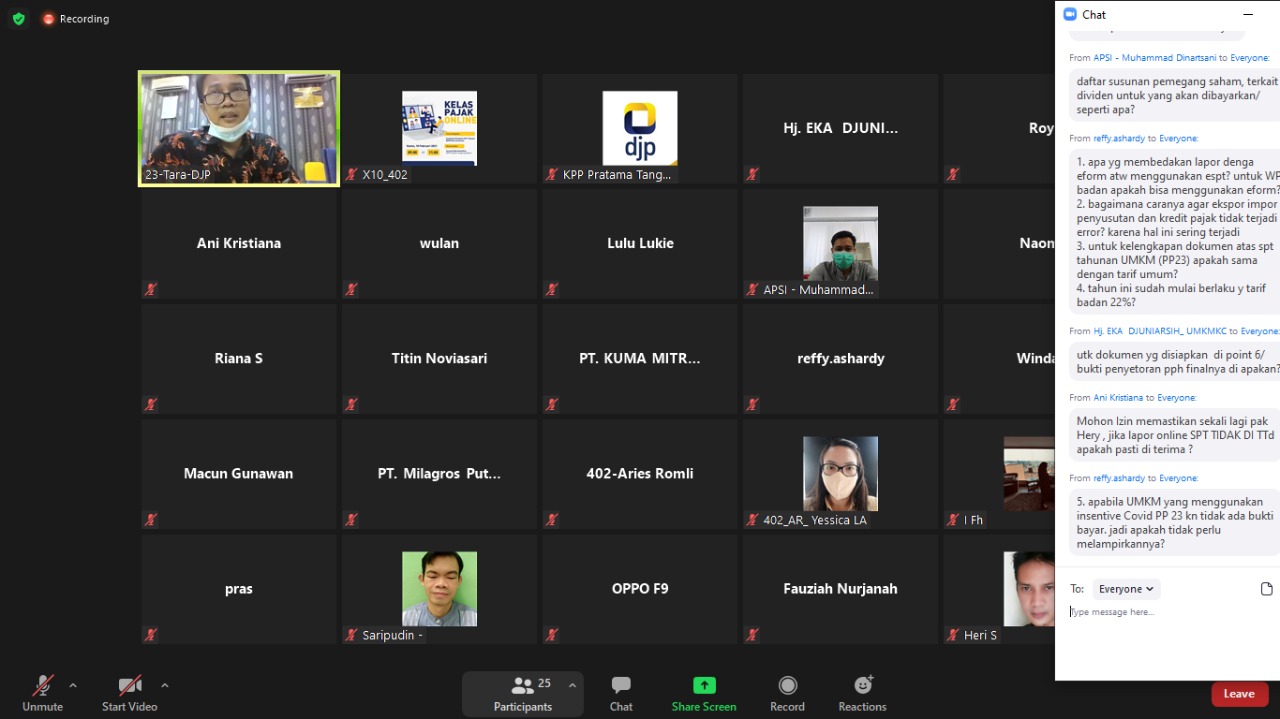Click the Chat icon in toolbar
This screenshot has height=719, width=1280.
(621, 693)
